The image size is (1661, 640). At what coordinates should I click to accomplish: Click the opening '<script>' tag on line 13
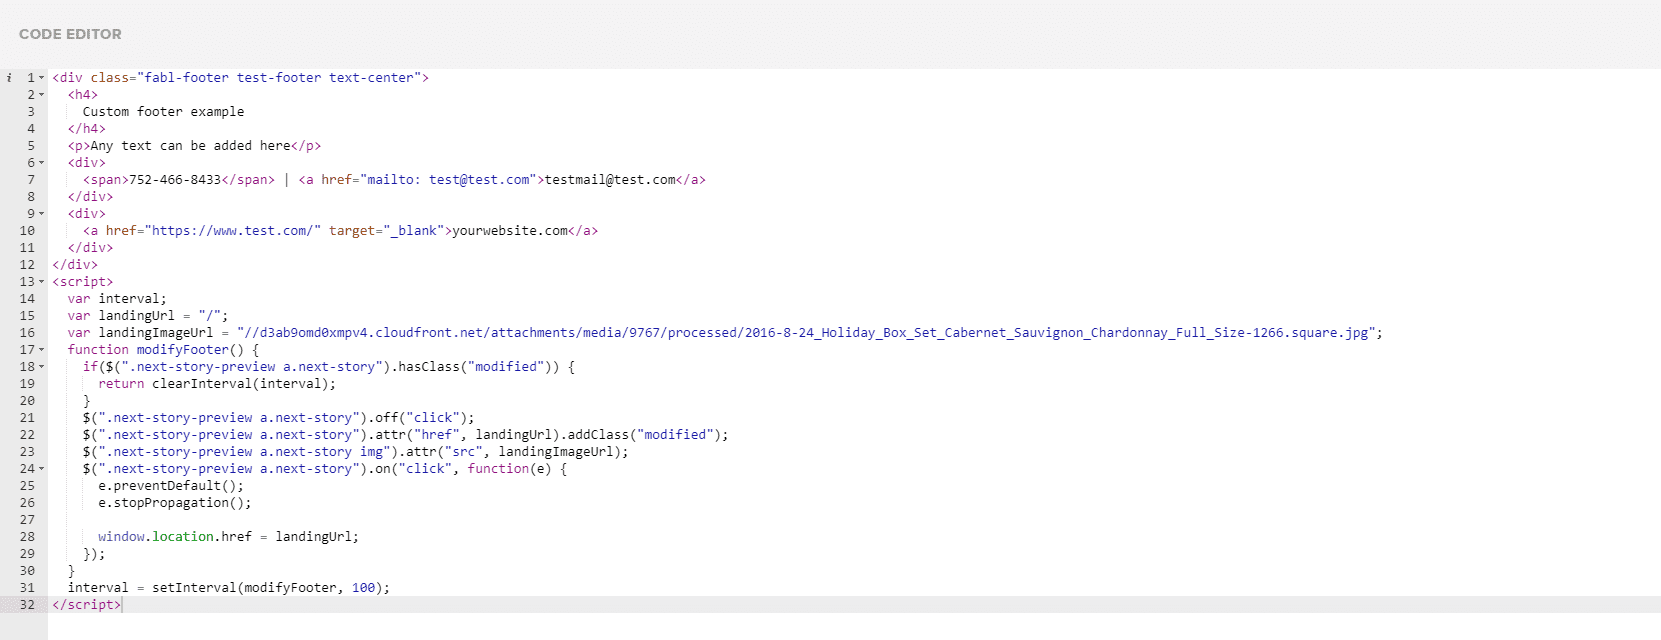click(x=83, y=282)
